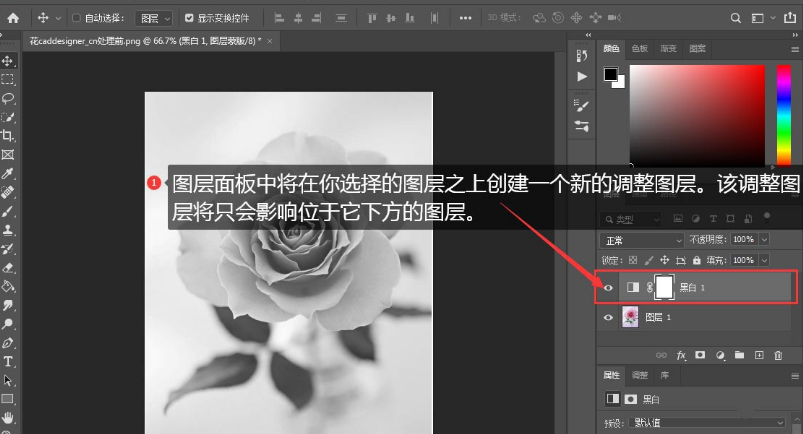The image size is (803, 434).
Task: Open the 正常 blend mode dropdown
Action: [640, 240]
